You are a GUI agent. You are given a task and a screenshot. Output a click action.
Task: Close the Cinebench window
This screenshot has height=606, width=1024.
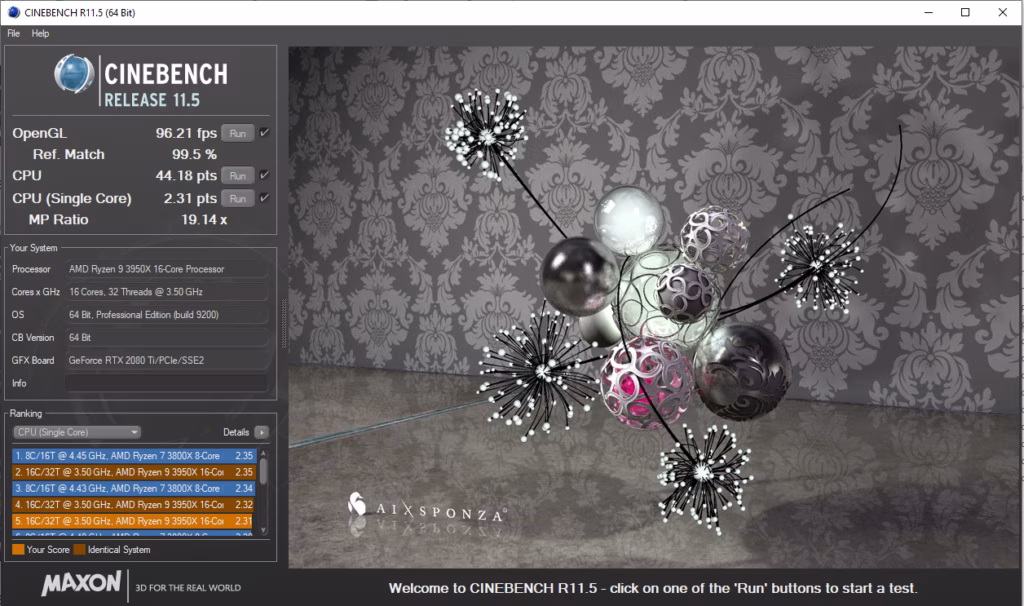point(1002,12)
